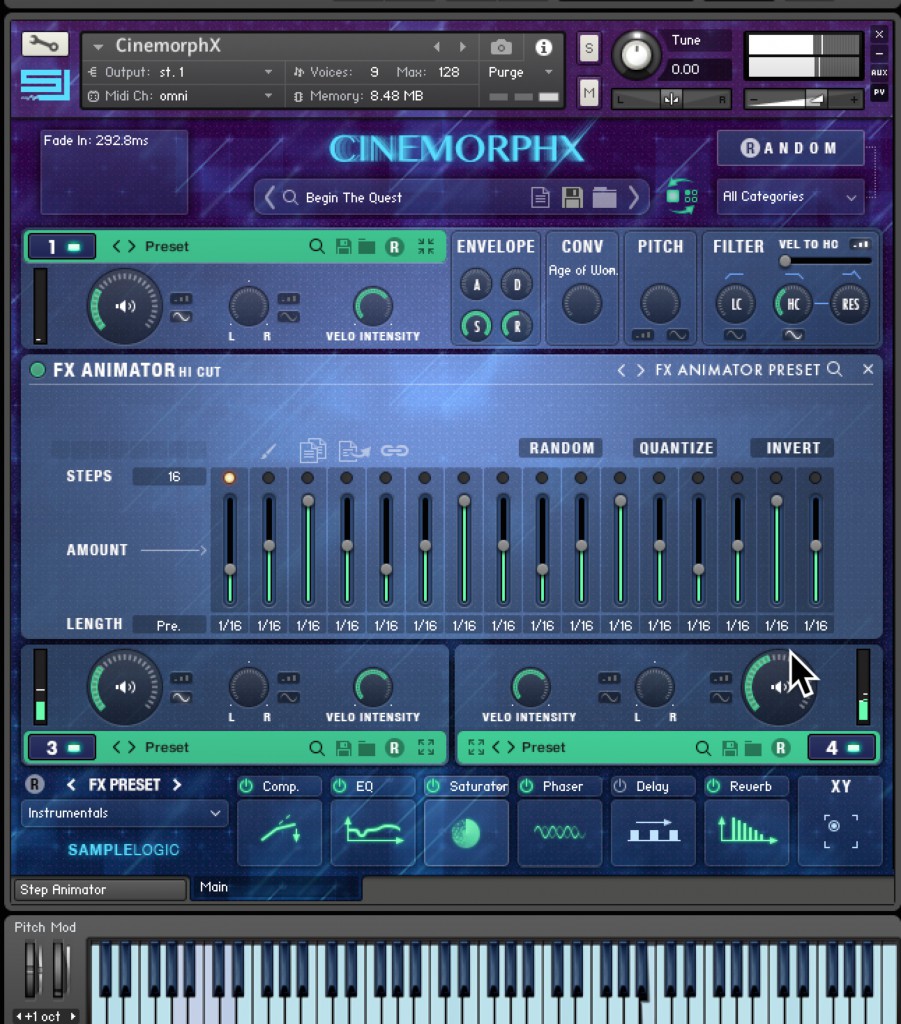Toggle Comp. effect power
The width and height of the screenshot is (901, 1024).
[x=246, y=786]
